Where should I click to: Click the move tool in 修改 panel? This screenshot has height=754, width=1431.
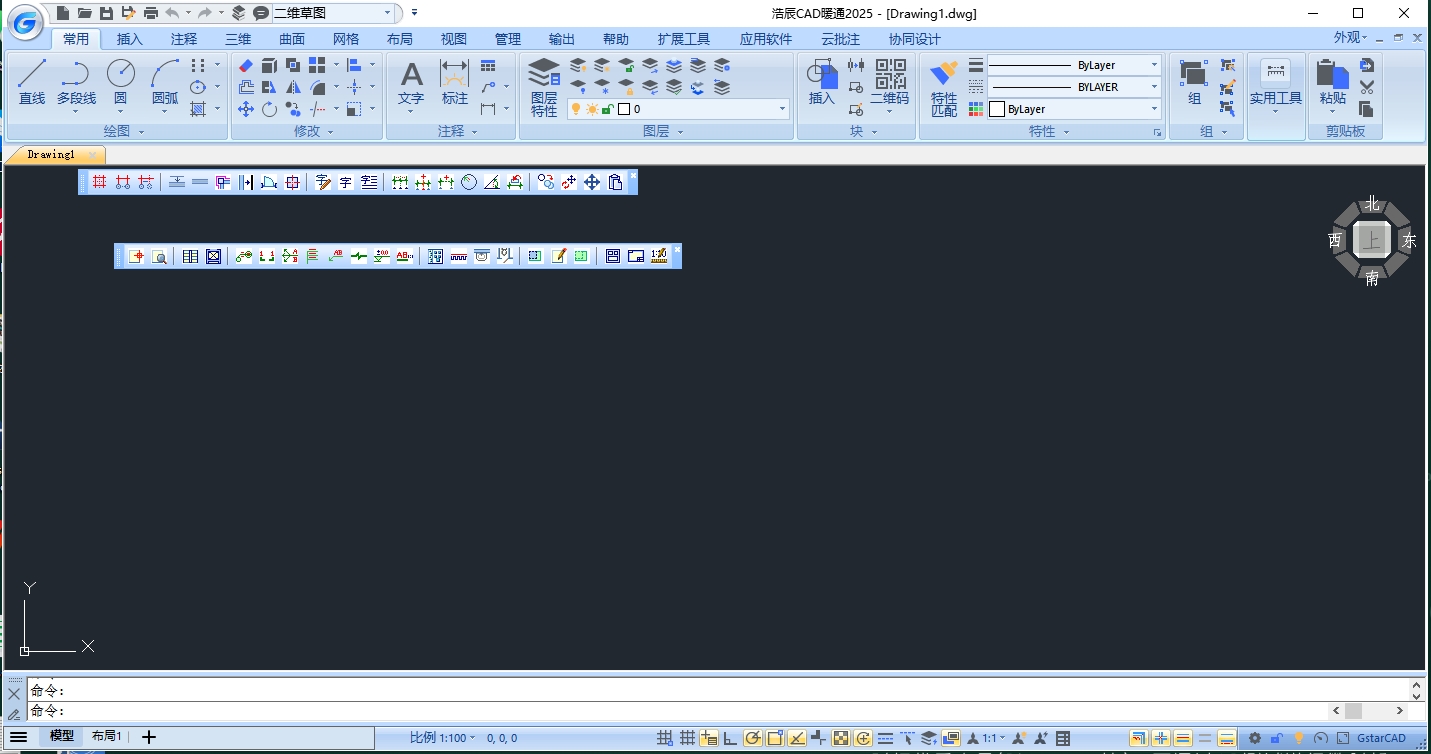(246, 109)
